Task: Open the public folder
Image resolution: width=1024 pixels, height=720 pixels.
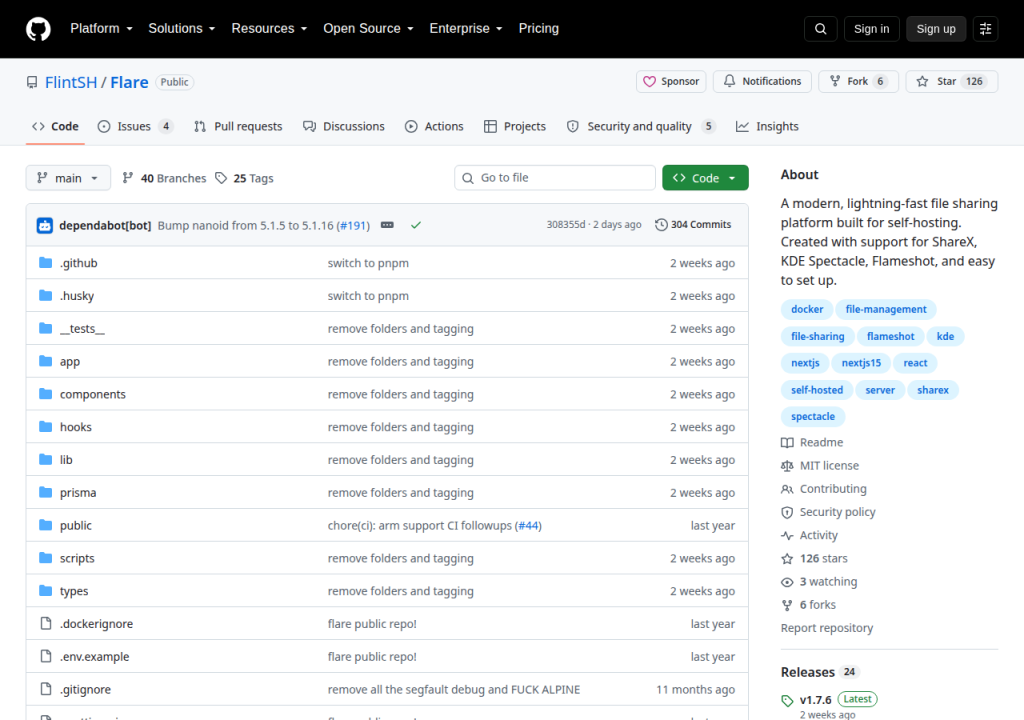Action: 76,525
